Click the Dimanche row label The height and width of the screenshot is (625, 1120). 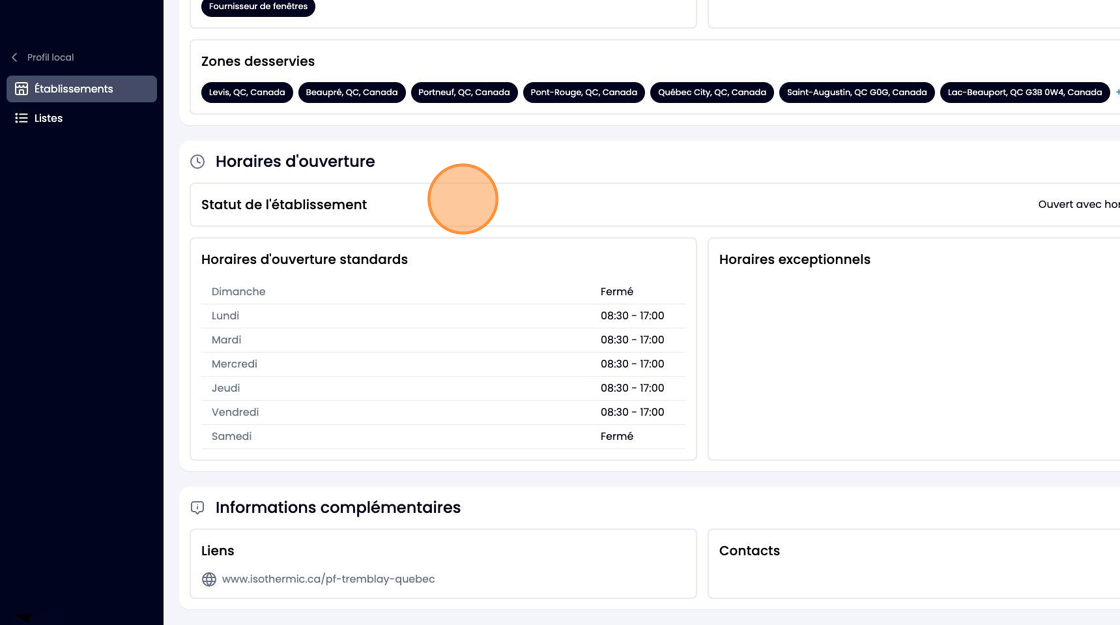pos(239,291)
